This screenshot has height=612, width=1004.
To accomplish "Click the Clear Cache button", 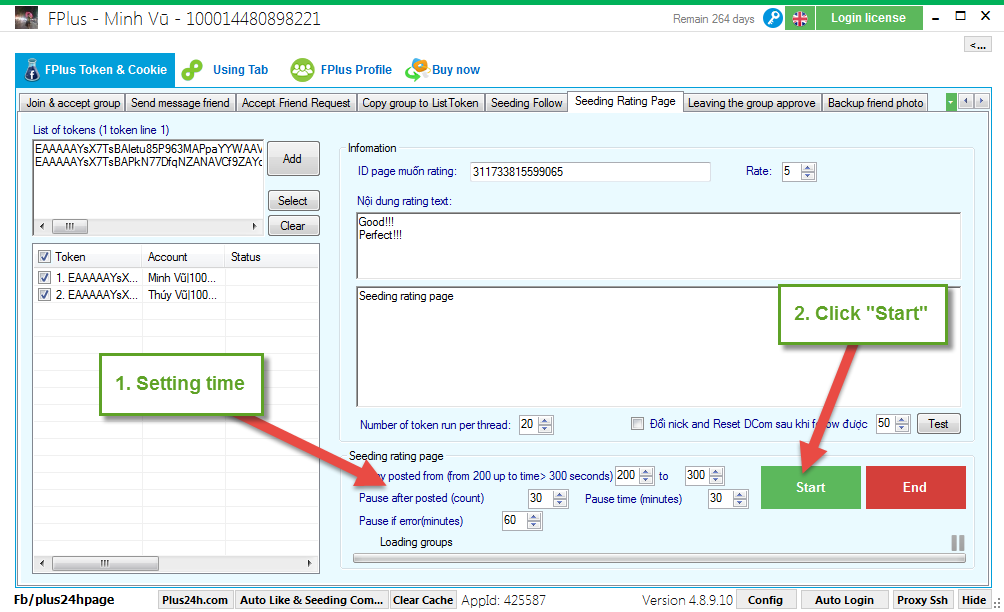I will click(423, 600).
